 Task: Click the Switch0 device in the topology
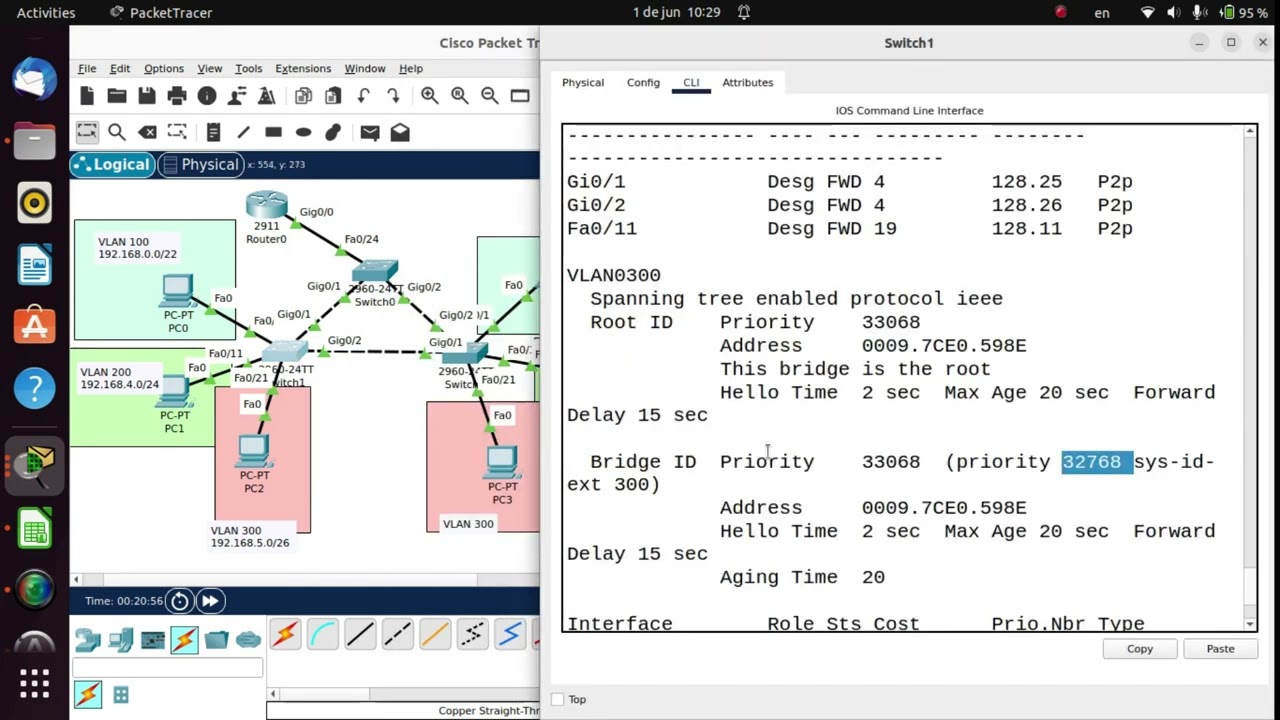click(x=375, y=271)
